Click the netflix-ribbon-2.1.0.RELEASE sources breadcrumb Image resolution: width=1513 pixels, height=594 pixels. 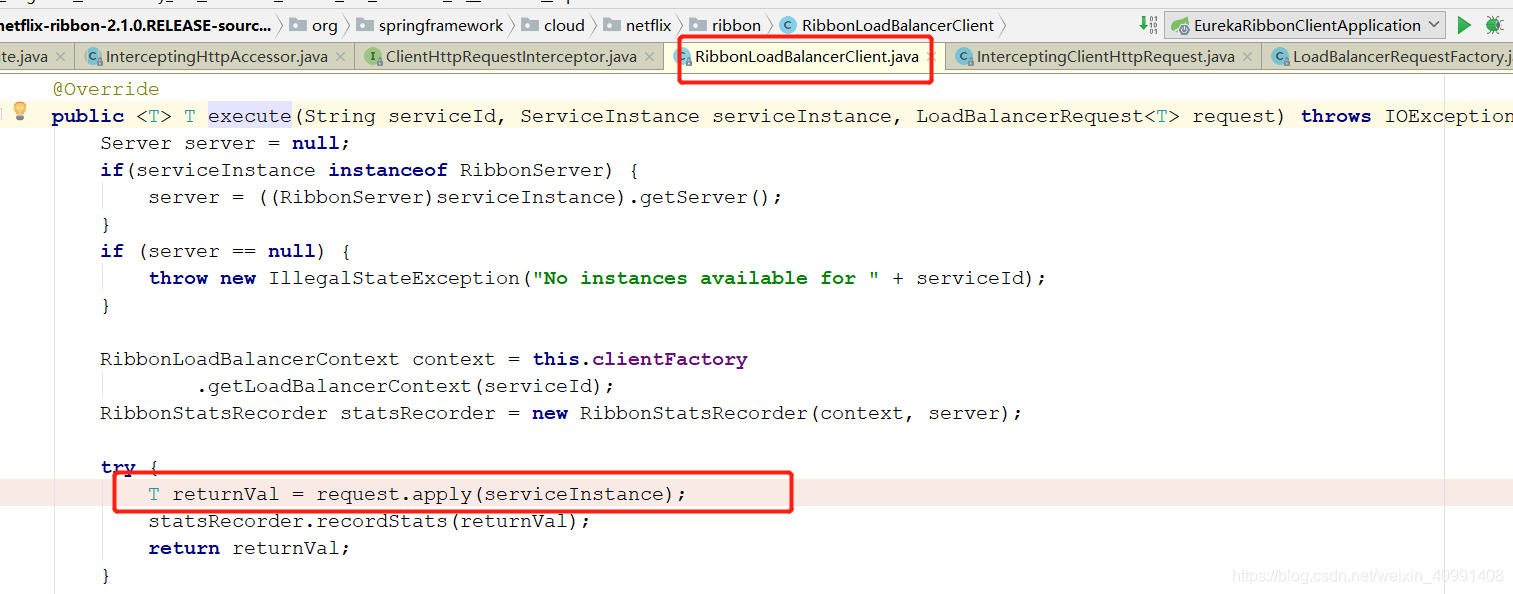[x=135, y=25]
